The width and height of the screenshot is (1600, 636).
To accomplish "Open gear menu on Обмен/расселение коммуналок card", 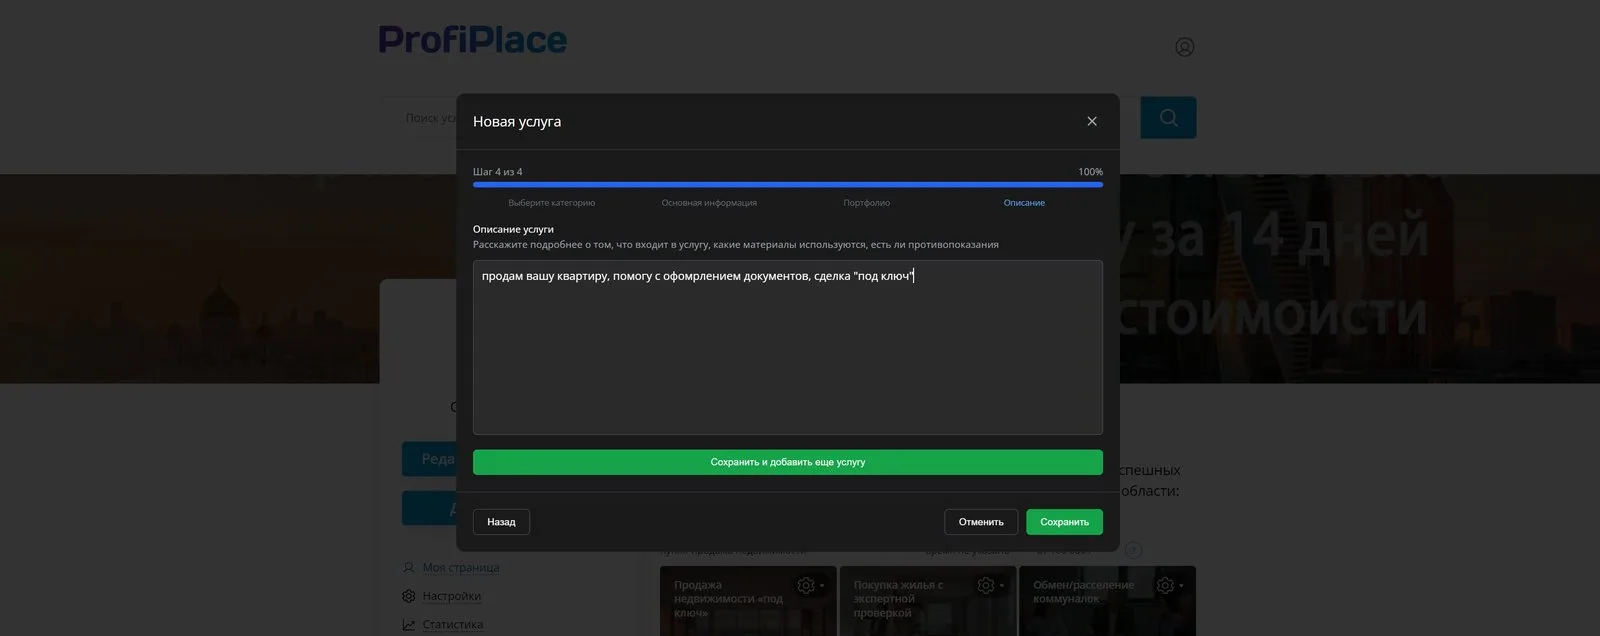I will (x=1169, y=585).
